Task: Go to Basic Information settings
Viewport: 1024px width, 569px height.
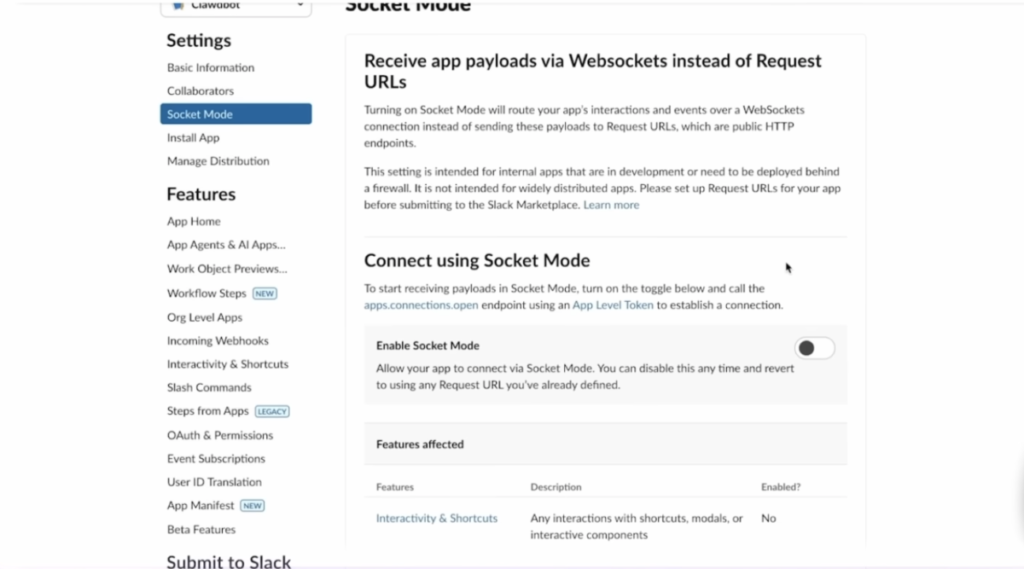Action: point(210,68)
